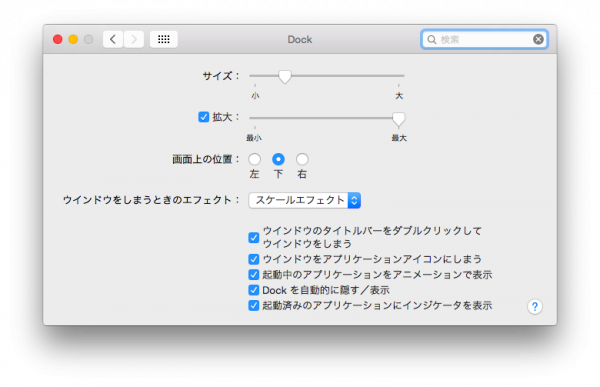Image resolution: width=600 pixels, height=387 pixels.
Task: Select the 右 dock position radio button
Action: 302,159
